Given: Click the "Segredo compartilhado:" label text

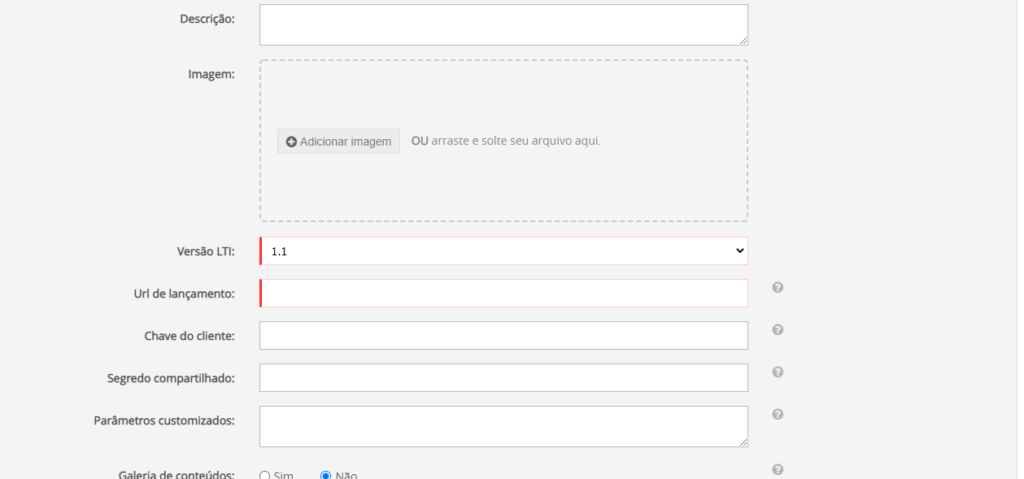Looking at the screenshot, I should [170, 378].
